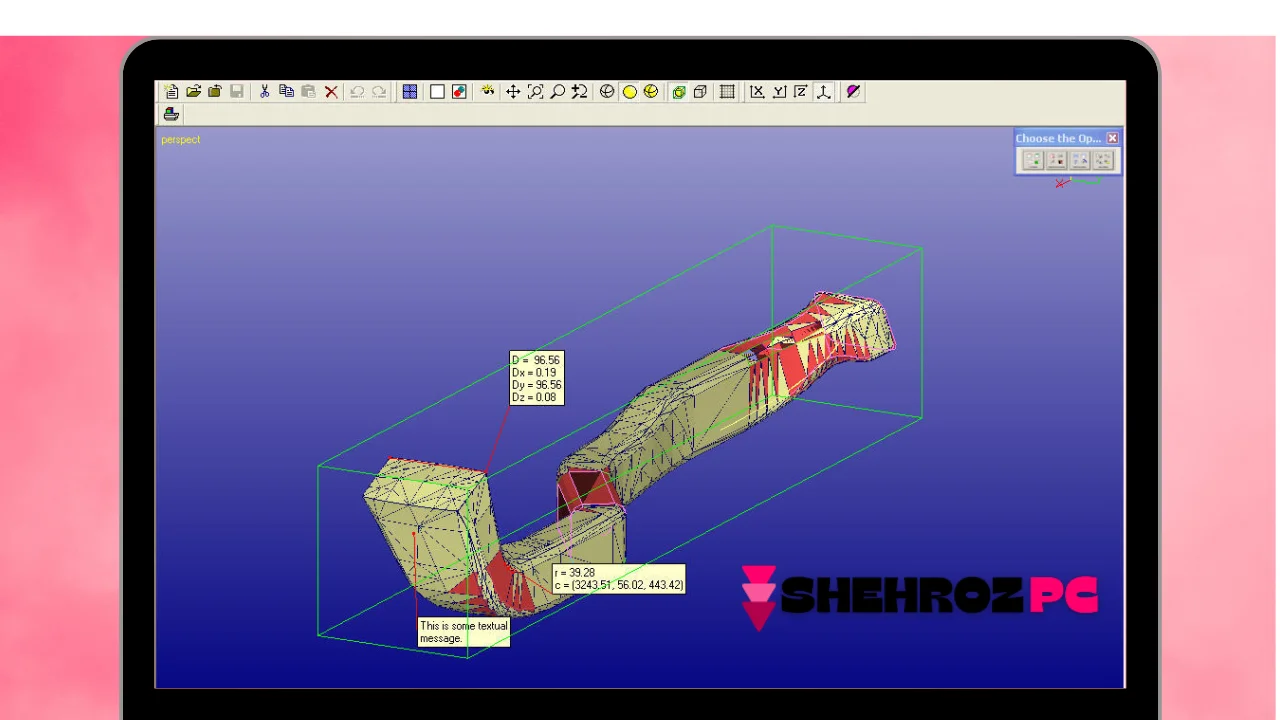Select the magnifier zoom tool

coord(558,92)
